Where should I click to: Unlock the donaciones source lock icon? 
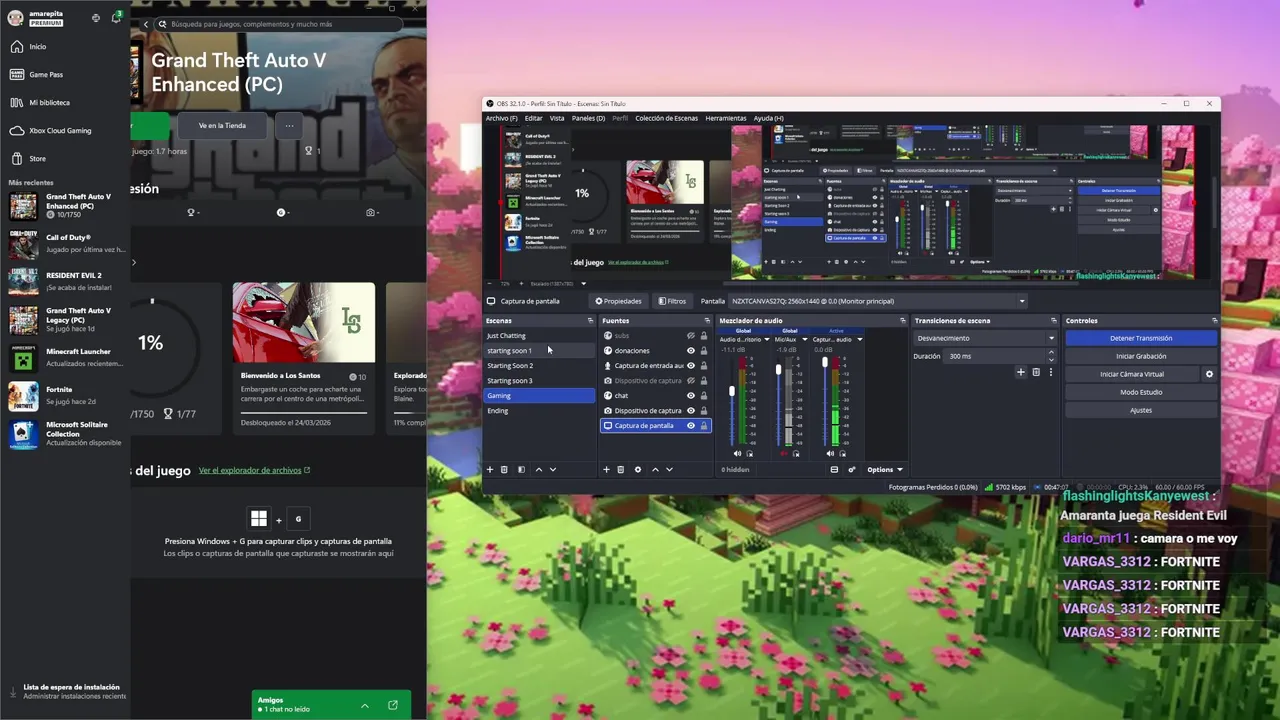tap(704, 351)
